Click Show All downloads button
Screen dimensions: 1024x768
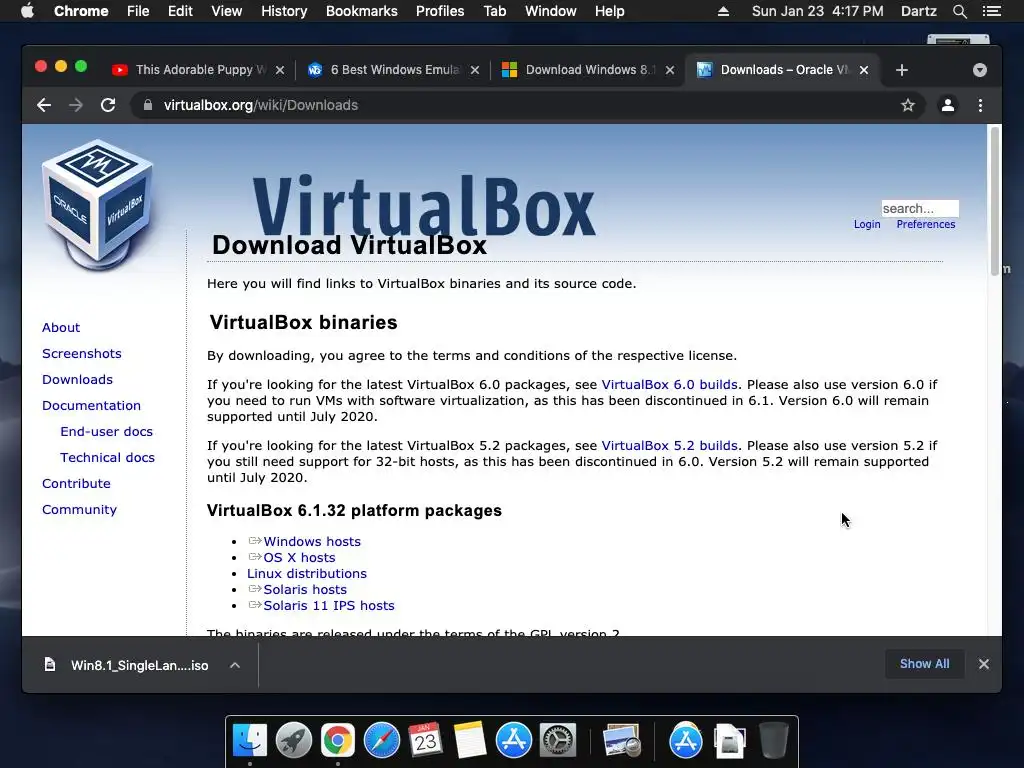pyautogui.click(x=924, y=664)
